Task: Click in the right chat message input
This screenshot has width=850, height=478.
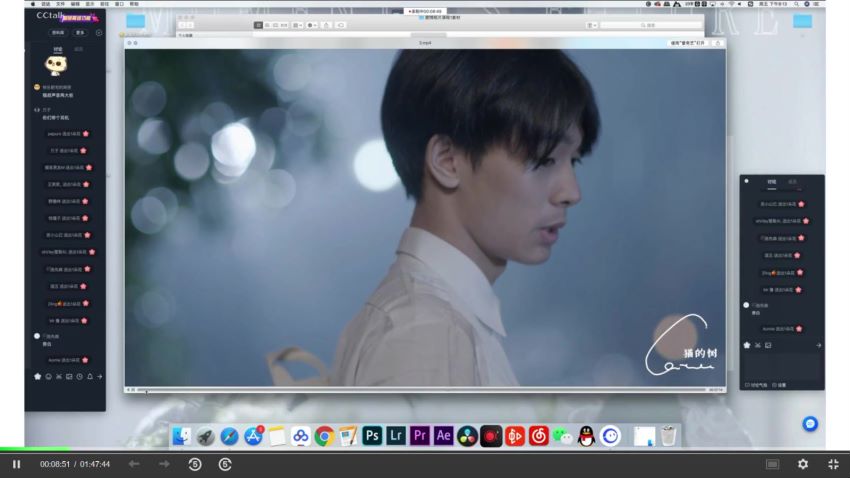Action: tap(782, 365)
